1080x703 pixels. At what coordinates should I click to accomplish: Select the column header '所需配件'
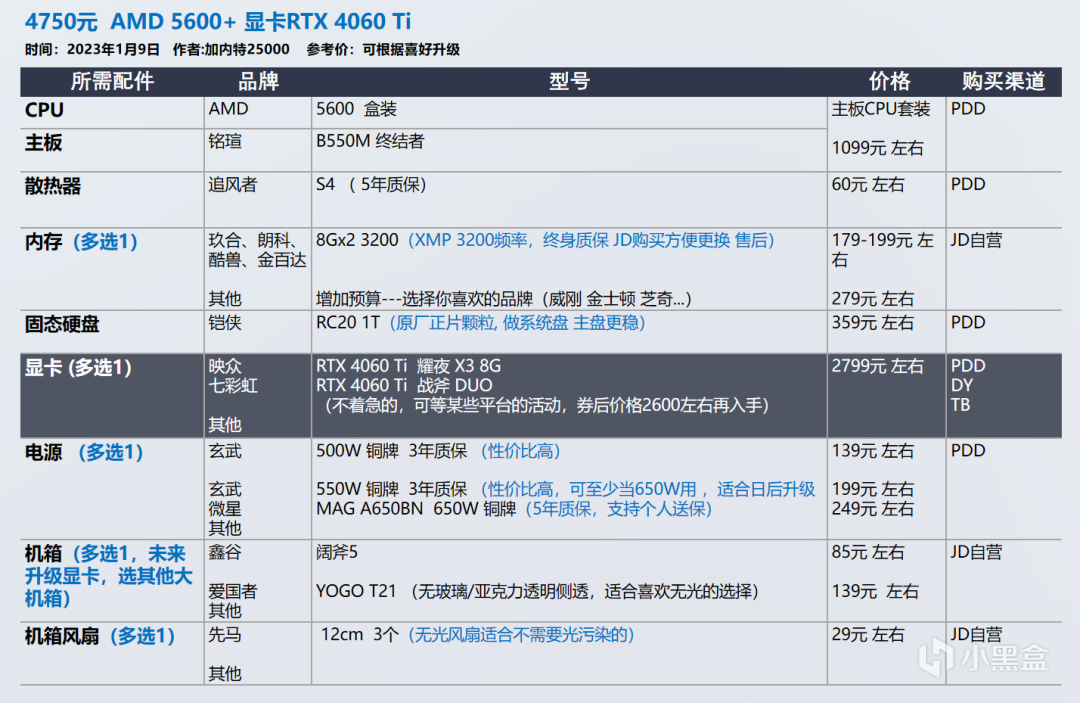click(112, 81)
